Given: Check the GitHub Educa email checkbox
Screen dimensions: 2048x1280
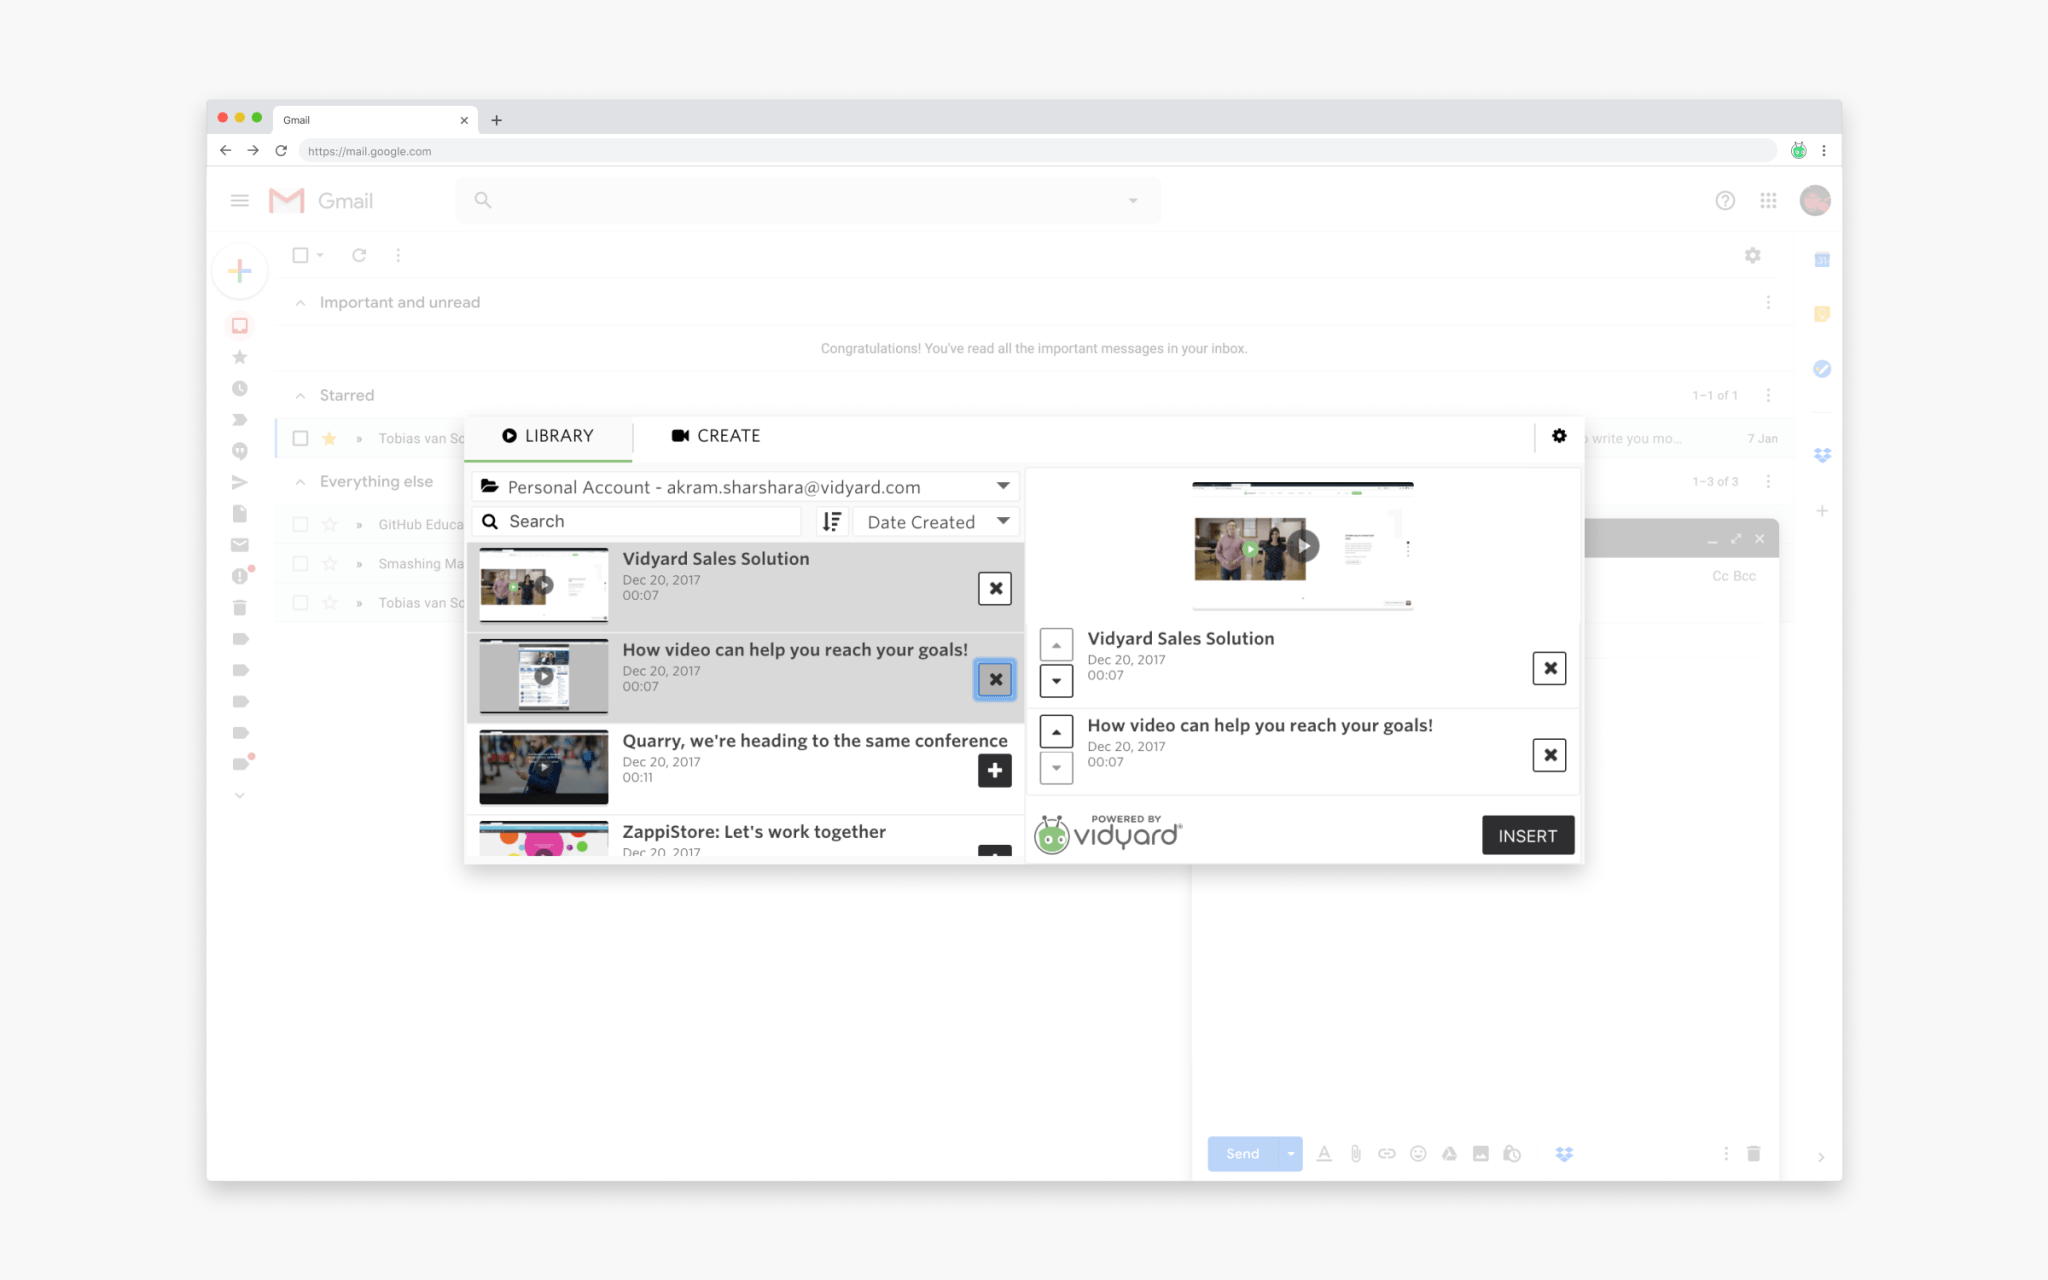Looking at the screenshot, I should (300, 524).
